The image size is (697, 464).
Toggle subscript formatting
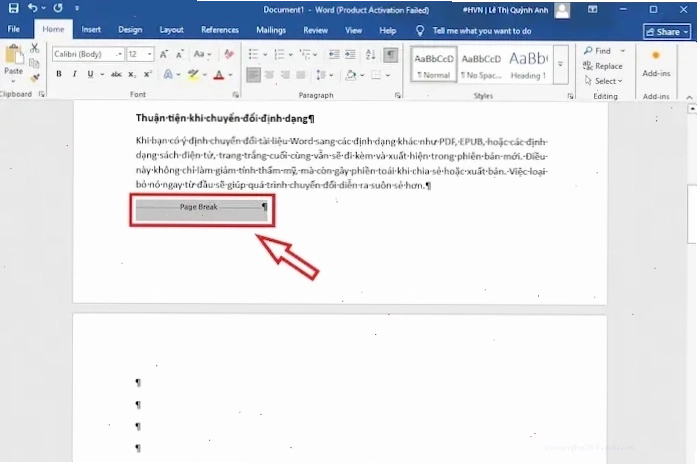point(132,74)
